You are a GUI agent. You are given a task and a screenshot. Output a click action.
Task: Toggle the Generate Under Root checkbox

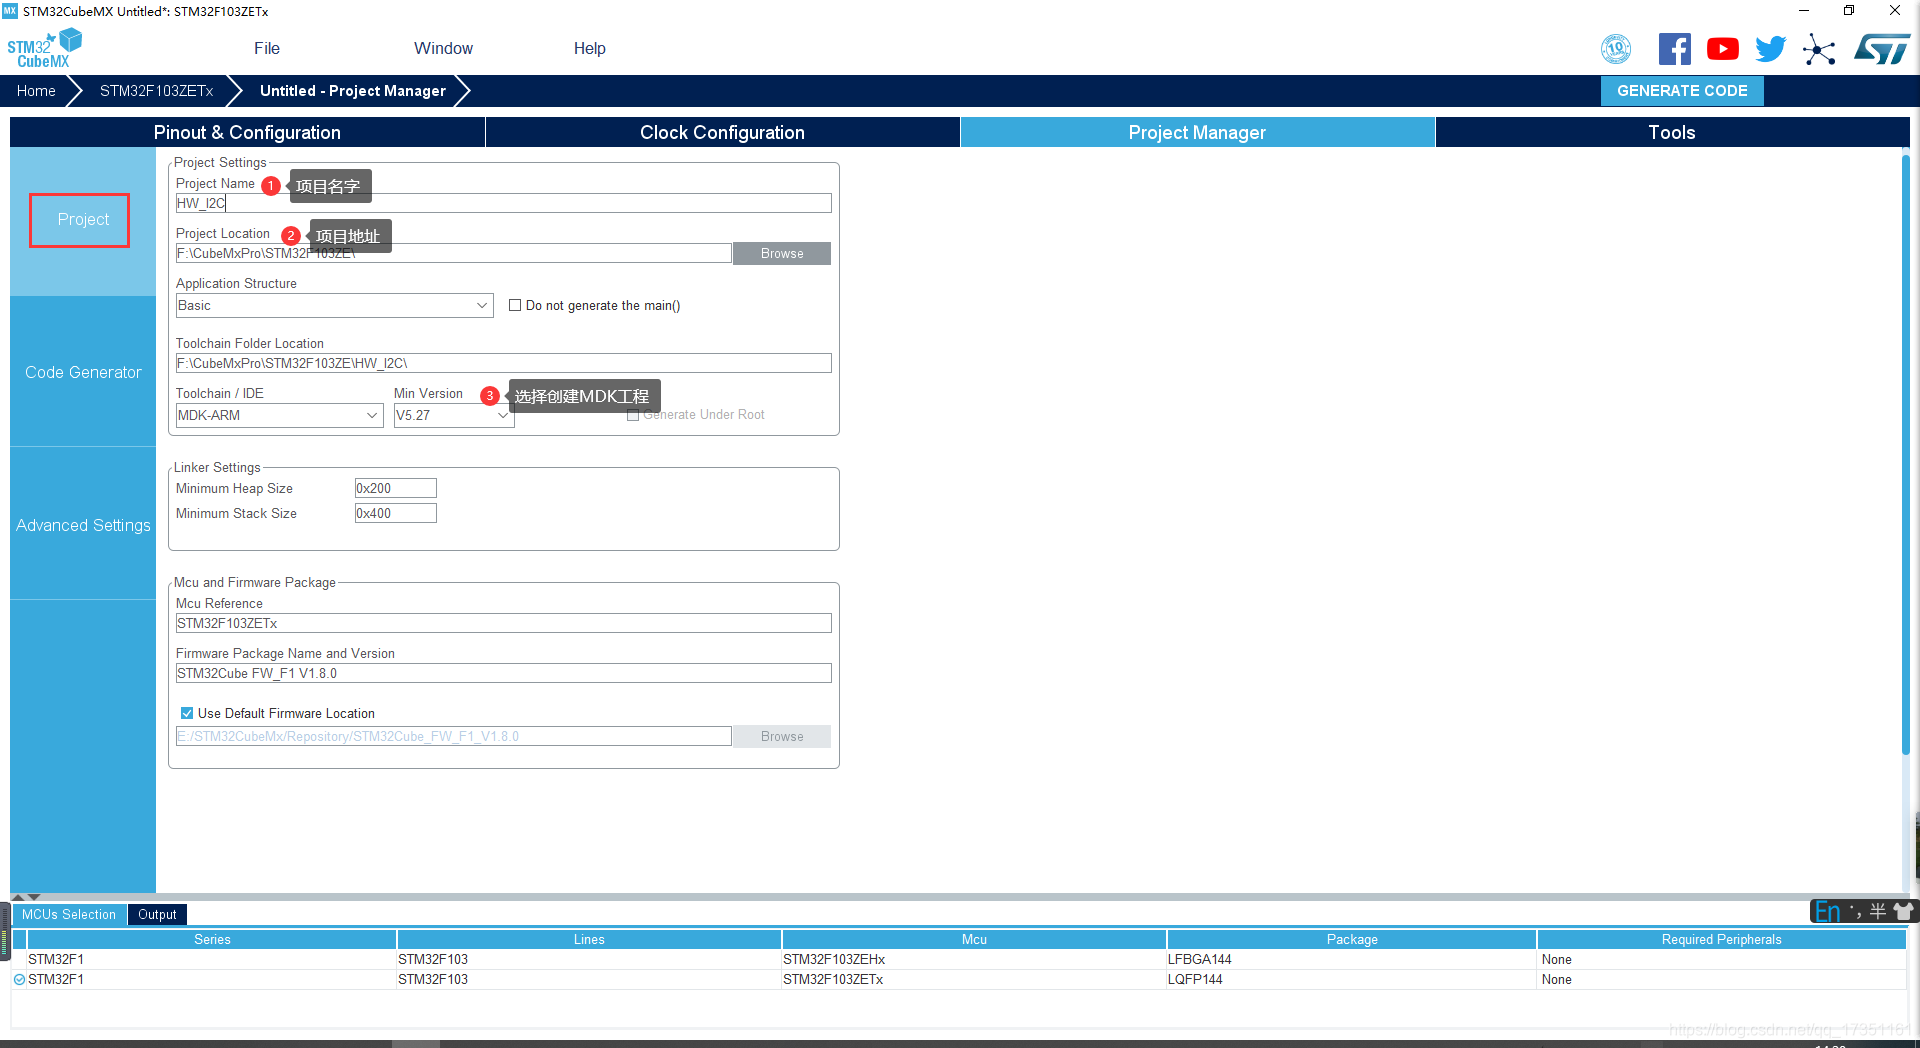click(633, 415)
